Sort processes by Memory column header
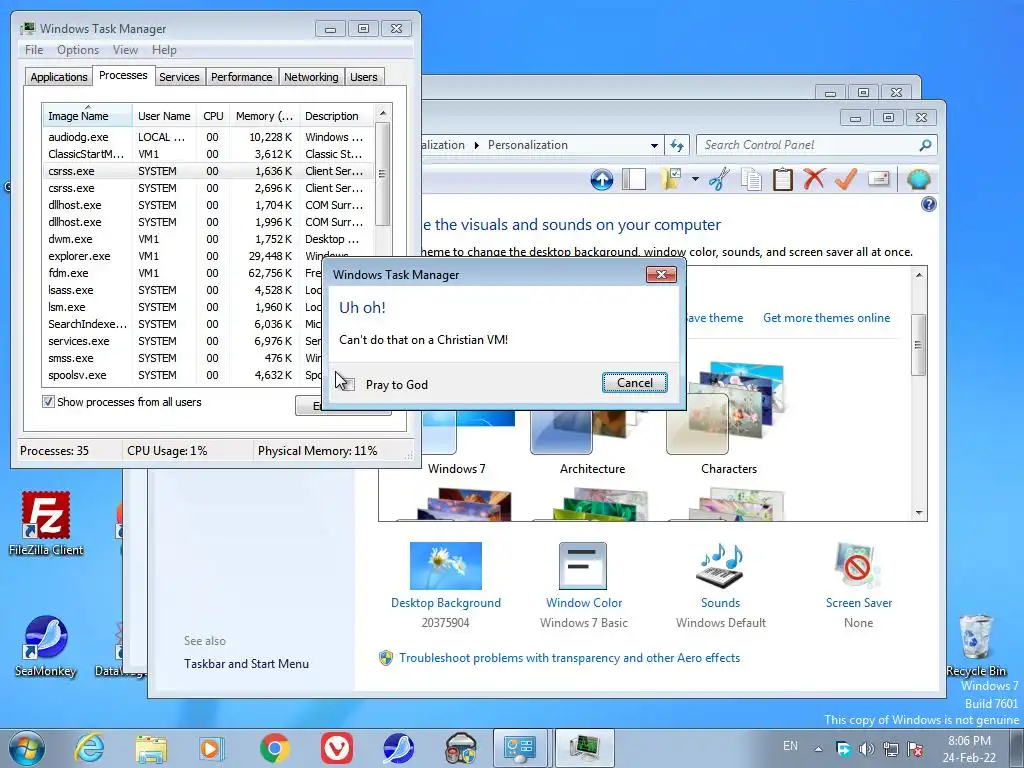This screenshot has width=1024, height=768. pos(264,116)
